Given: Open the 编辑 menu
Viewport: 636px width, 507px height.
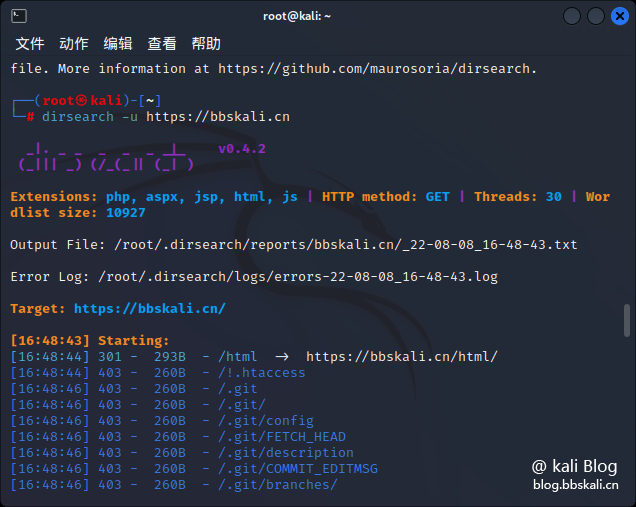Looking at the screenshot, I should pyautogui.click(x=118, y=43).
